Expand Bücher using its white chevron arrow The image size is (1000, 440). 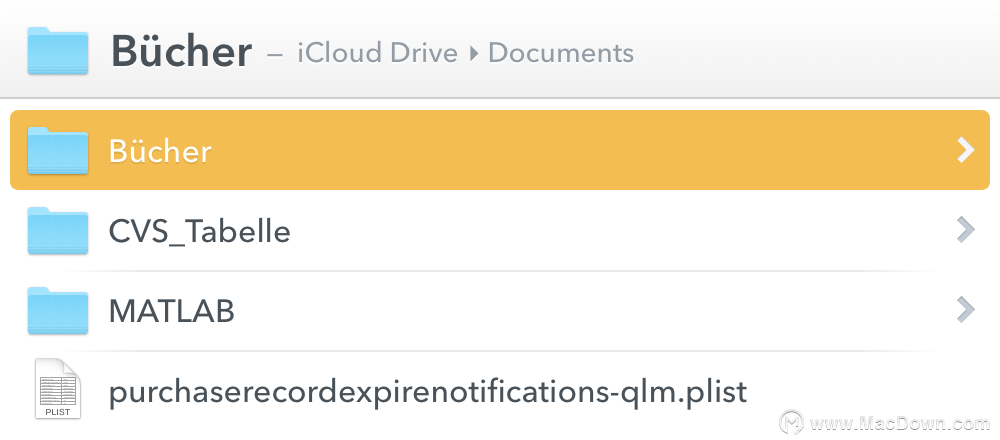pos(966,150)
